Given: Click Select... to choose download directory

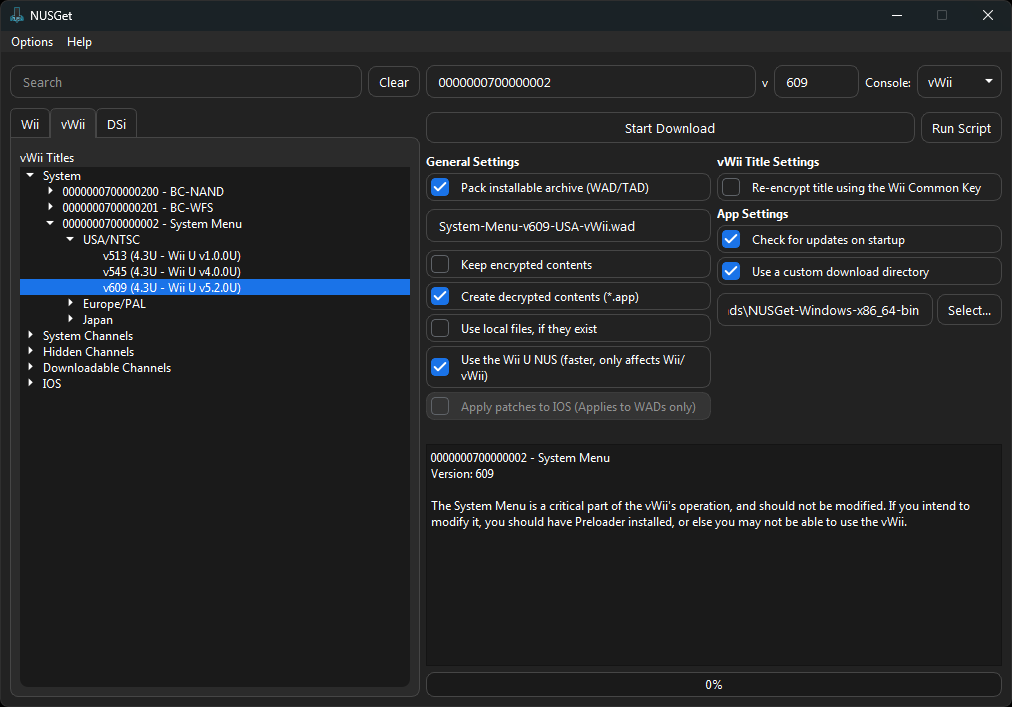Looking at the screenshot, I should coord(968,310).
